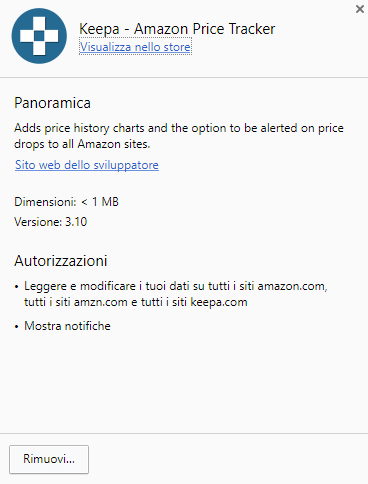Image resolution: width=368 pixels, height=484 pixels.
Task: Open the Visualizza nello store link
Action: tap(135, 47)
